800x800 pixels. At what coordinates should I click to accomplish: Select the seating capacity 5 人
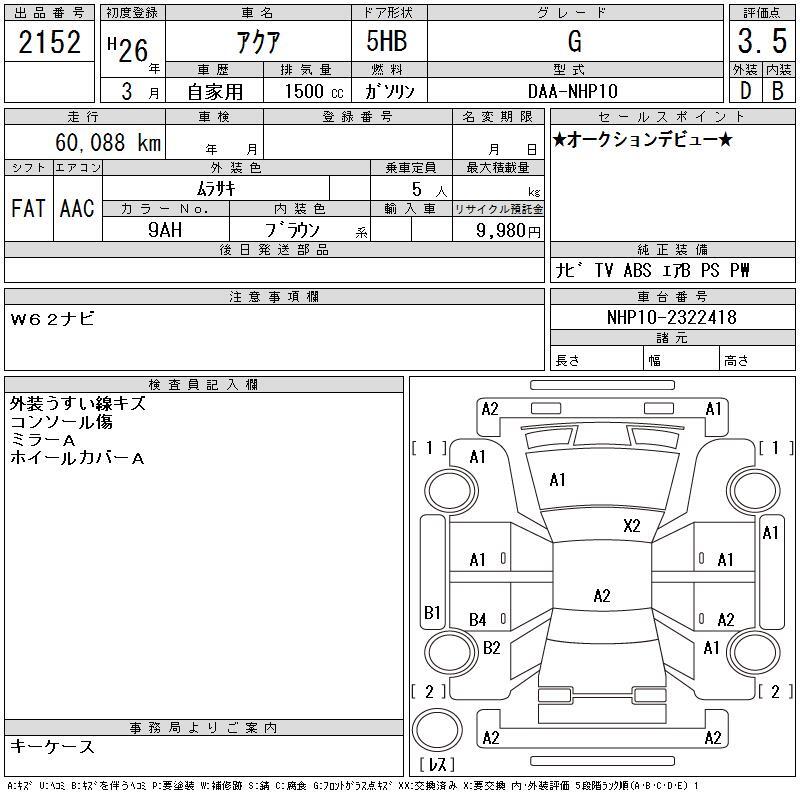(430, 190)
